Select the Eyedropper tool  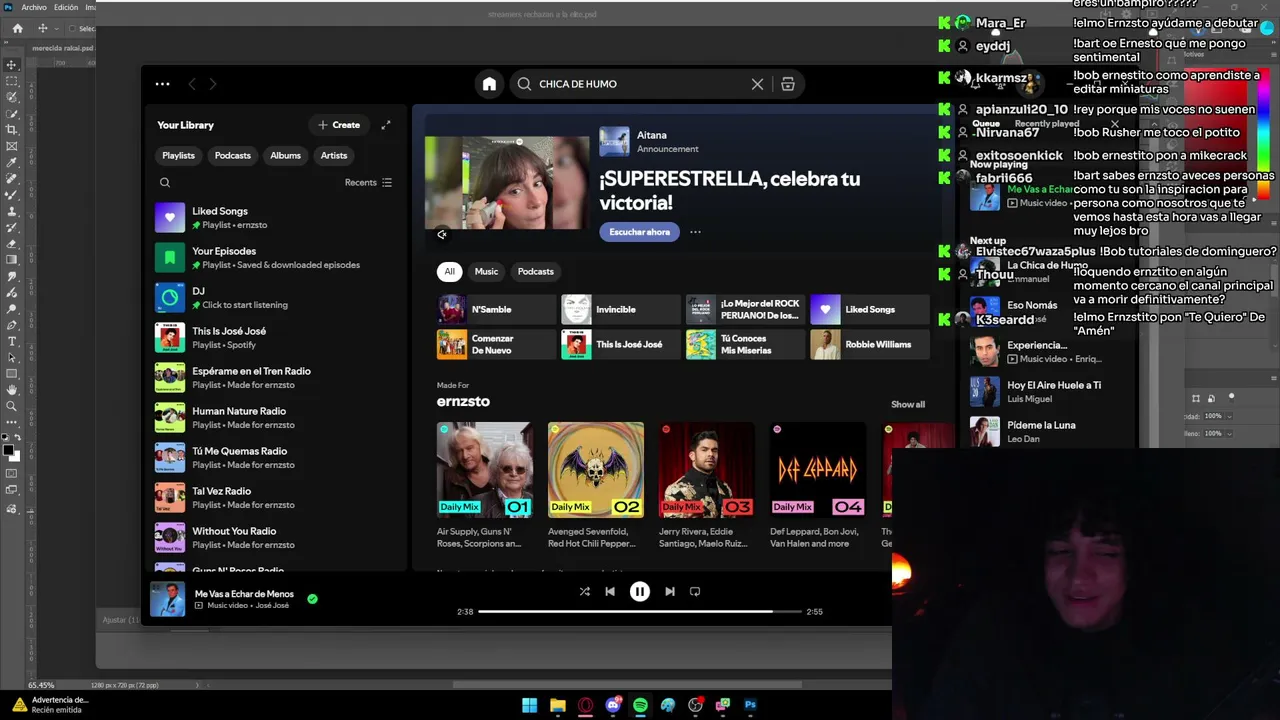pyautogui.click(x=12, y=162)
